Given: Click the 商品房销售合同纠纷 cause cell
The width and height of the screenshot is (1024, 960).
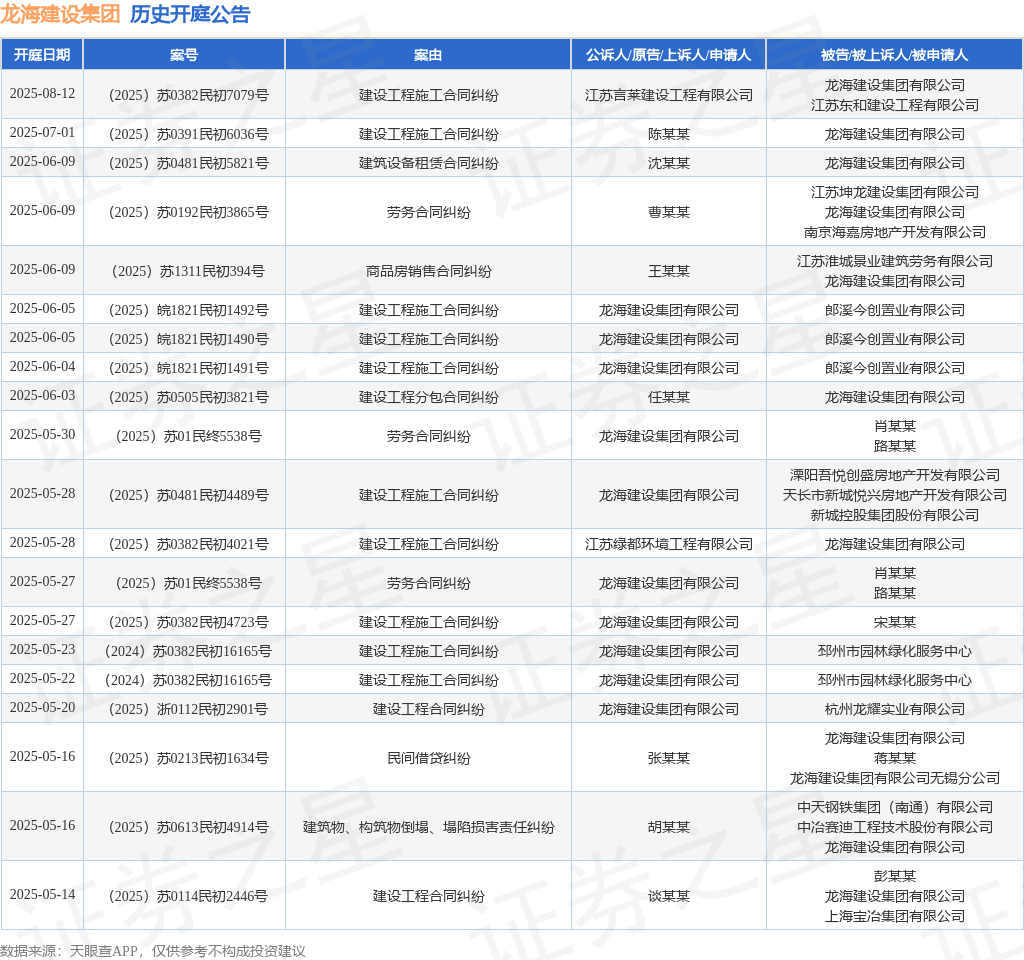Looking at the screenshot, I should click(428, 271).
